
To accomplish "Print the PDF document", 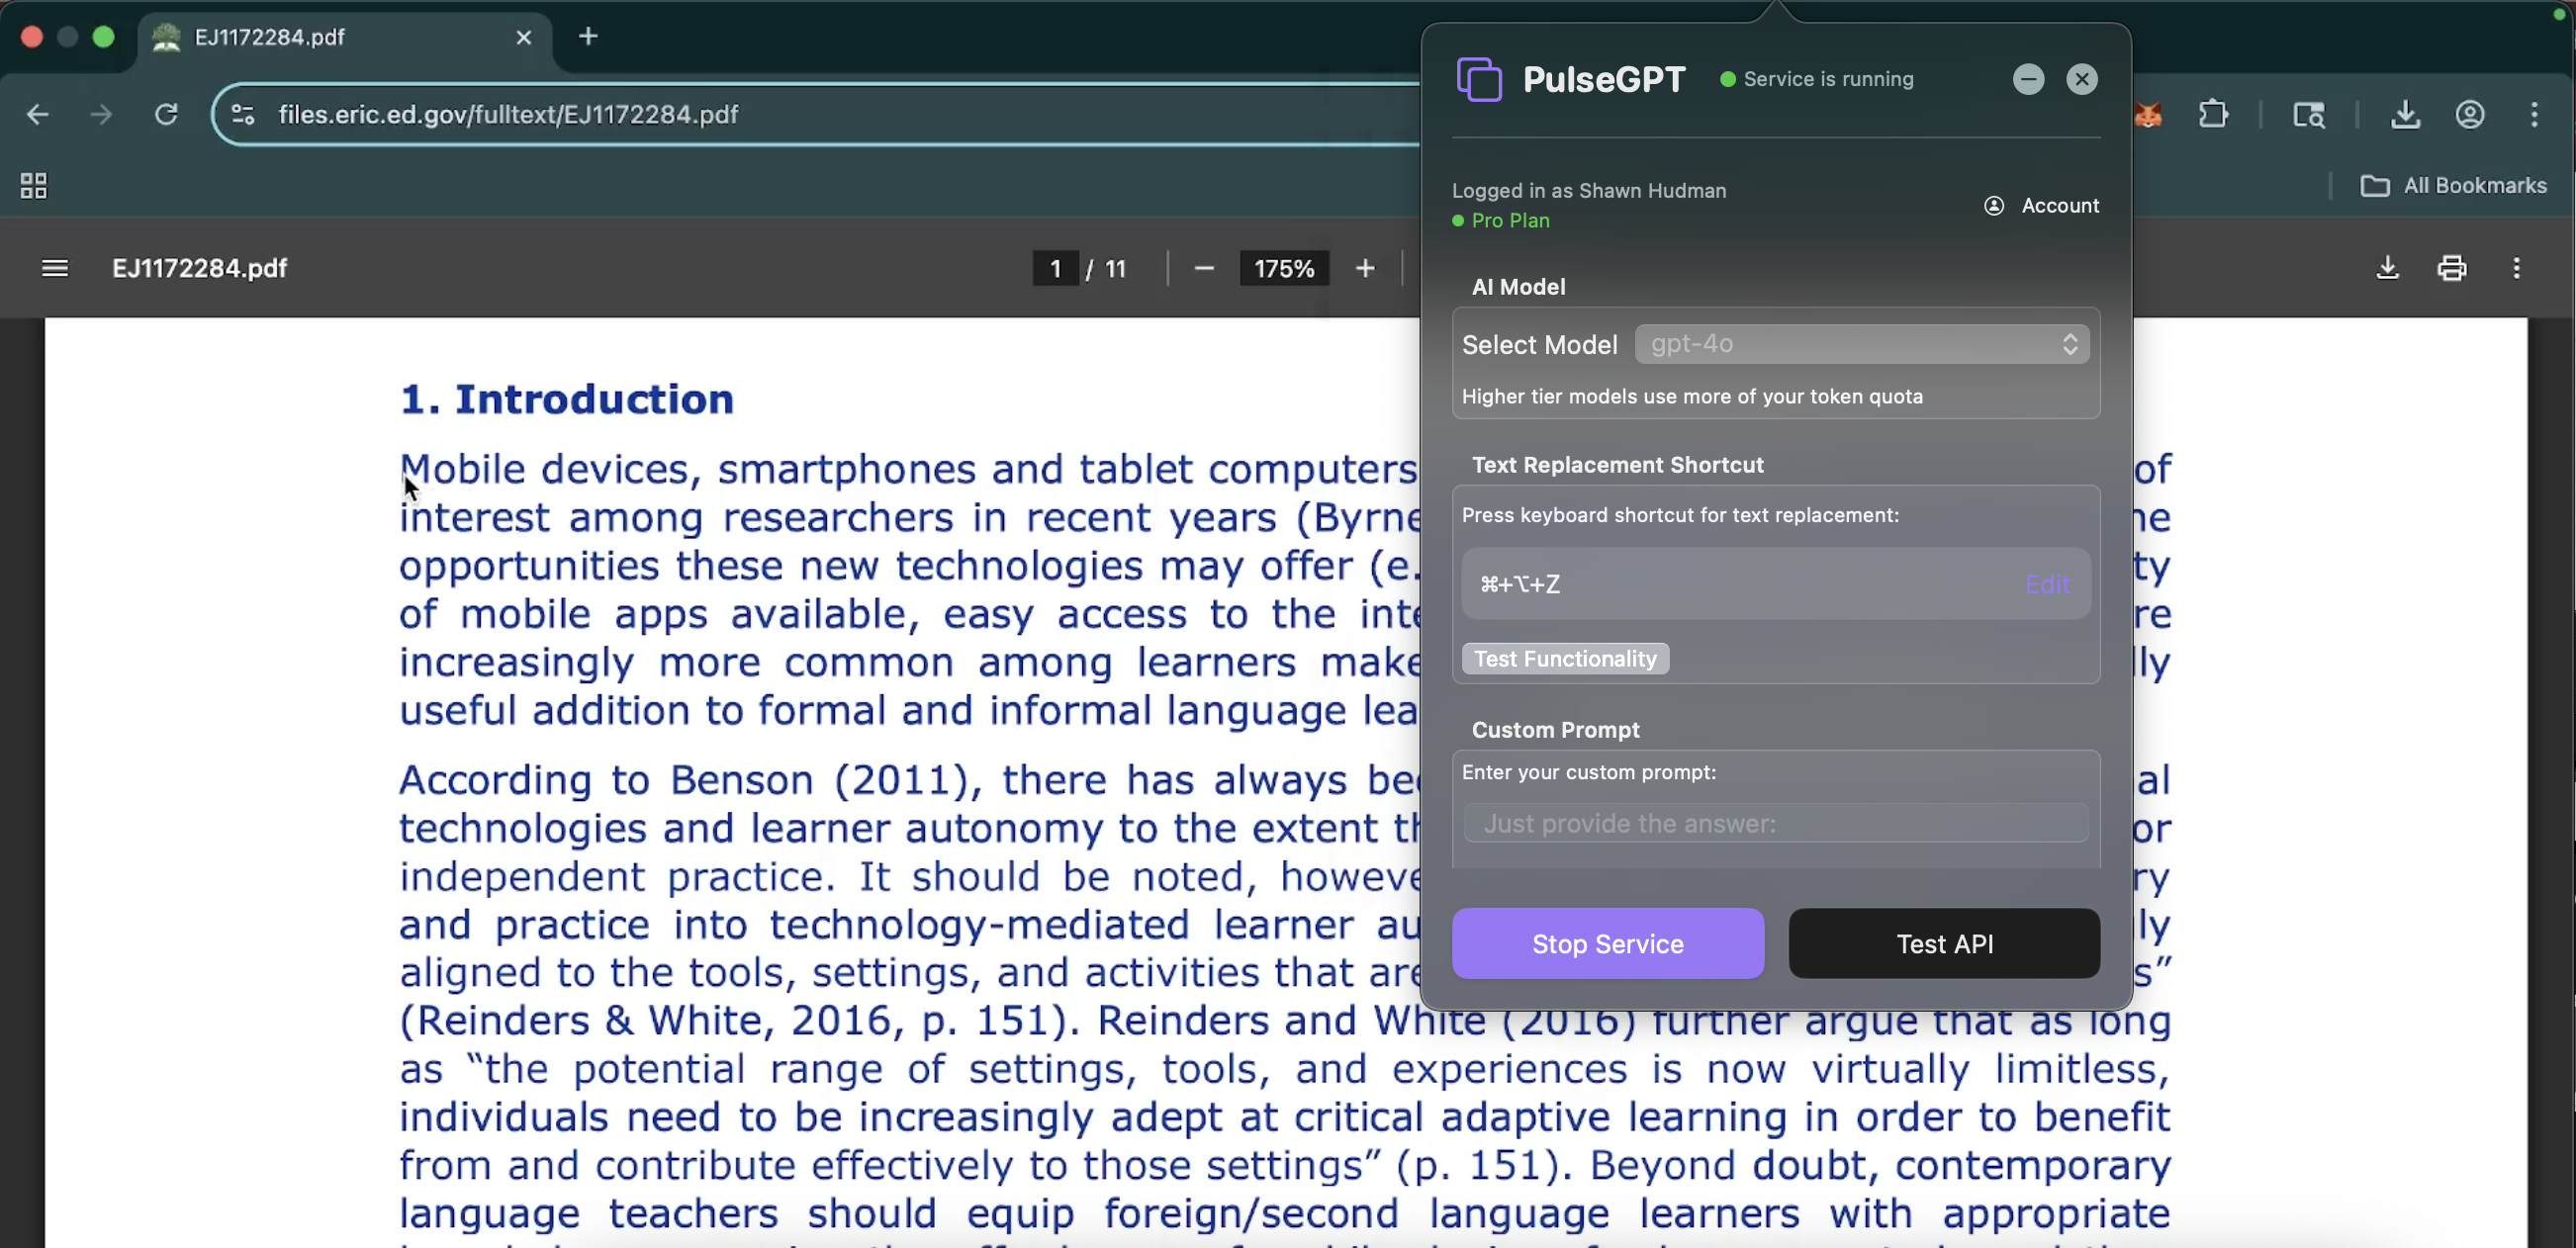I will click(x=2452, y=268).
